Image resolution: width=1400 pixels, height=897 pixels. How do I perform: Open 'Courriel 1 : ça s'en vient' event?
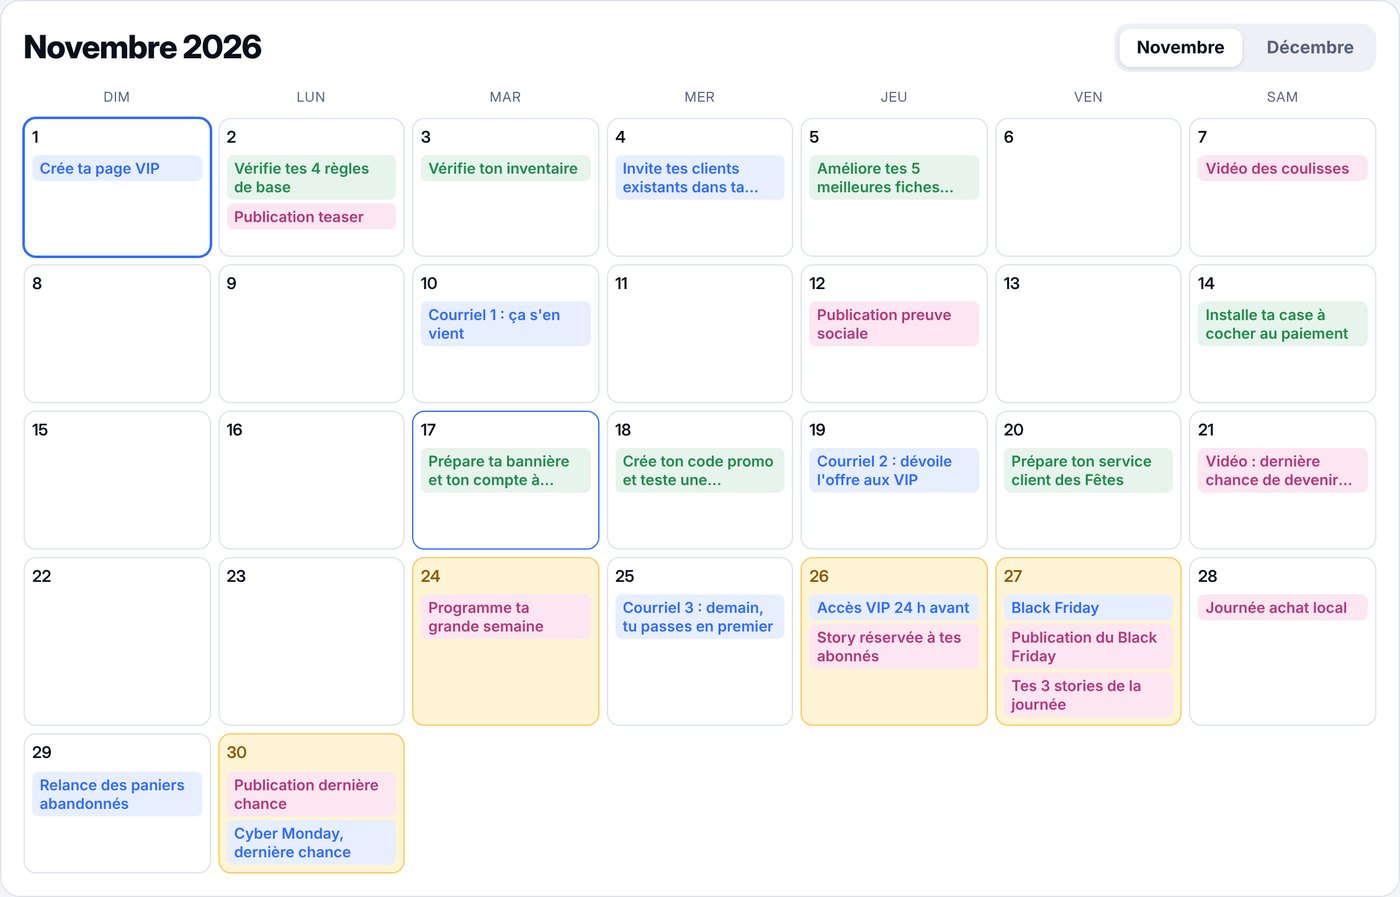click(x=505, y=324)
